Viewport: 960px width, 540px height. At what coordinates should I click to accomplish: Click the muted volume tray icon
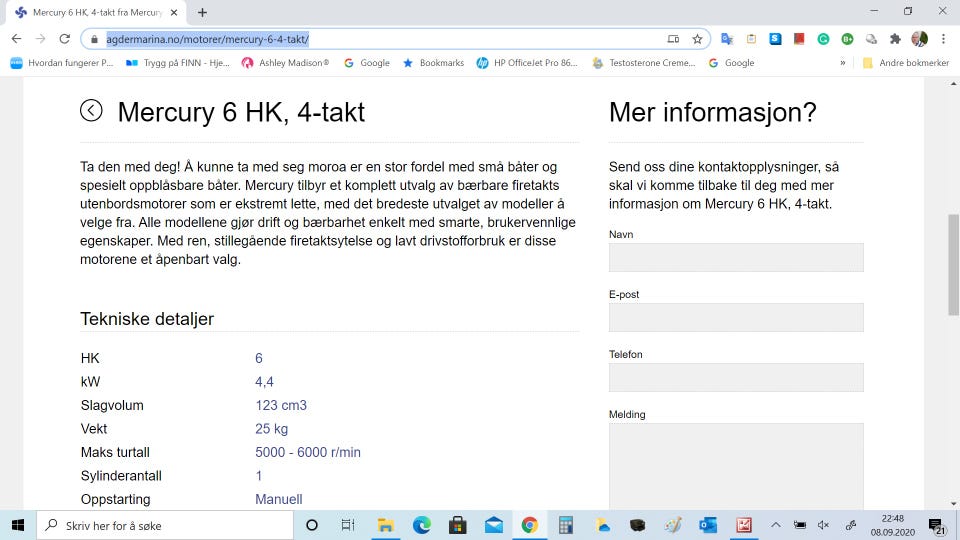(x=823, y=525)
